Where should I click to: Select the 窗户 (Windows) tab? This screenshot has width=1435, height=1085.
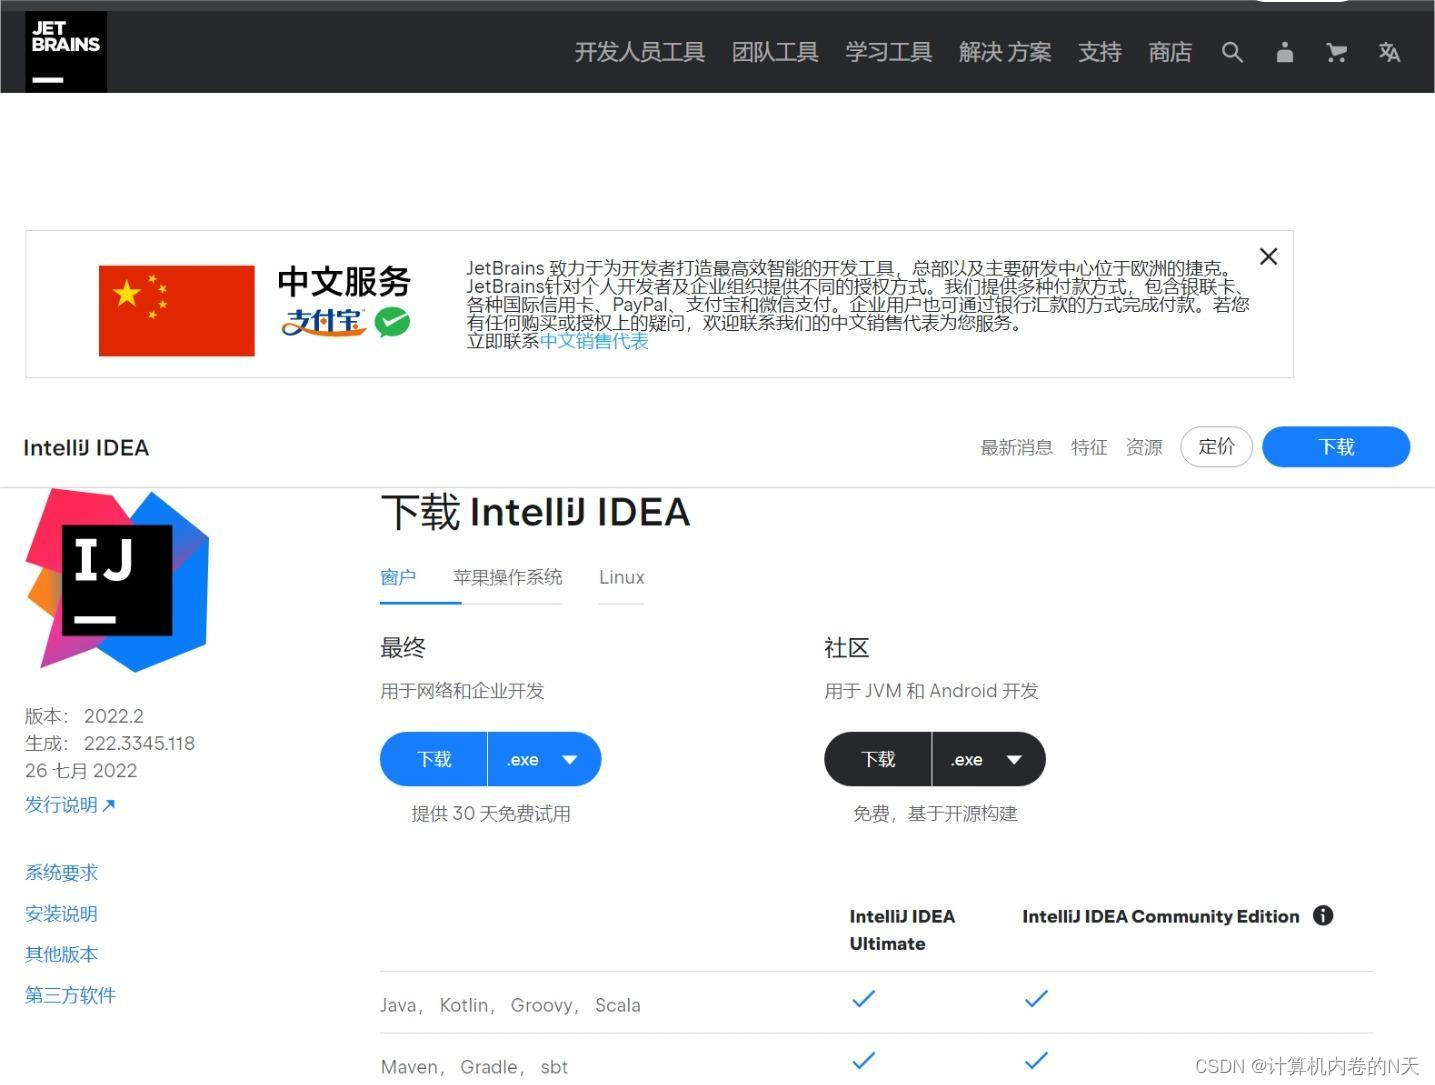click(x=398, y=578)
